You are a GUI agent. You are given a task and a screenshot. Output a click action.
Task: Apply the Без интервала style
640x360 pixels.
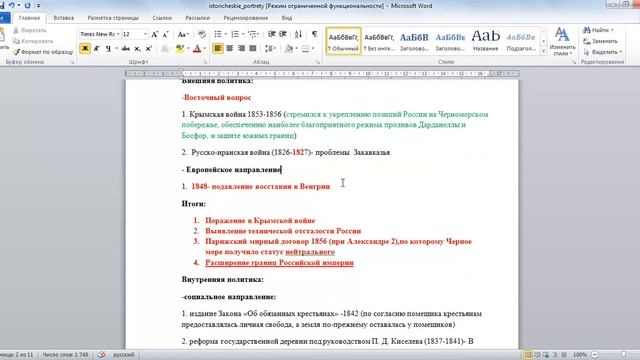click(x=379, y=41)
